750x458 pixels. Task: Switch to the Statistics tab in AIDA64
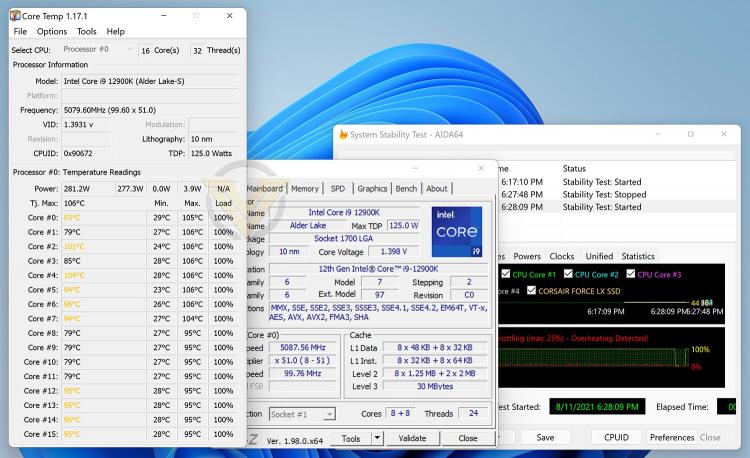click(638, 256)
